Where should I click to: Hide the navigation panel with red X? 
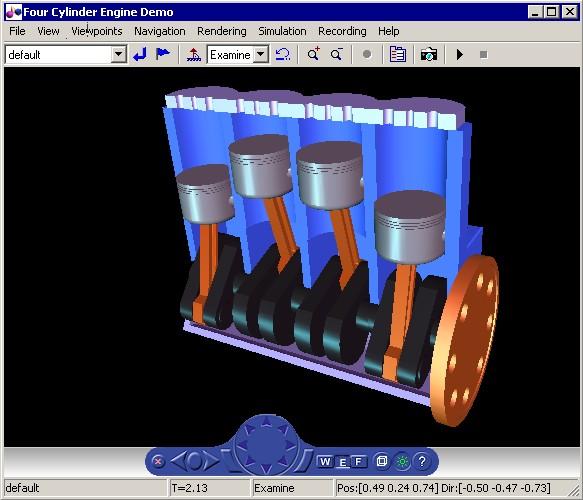(158, 461)
